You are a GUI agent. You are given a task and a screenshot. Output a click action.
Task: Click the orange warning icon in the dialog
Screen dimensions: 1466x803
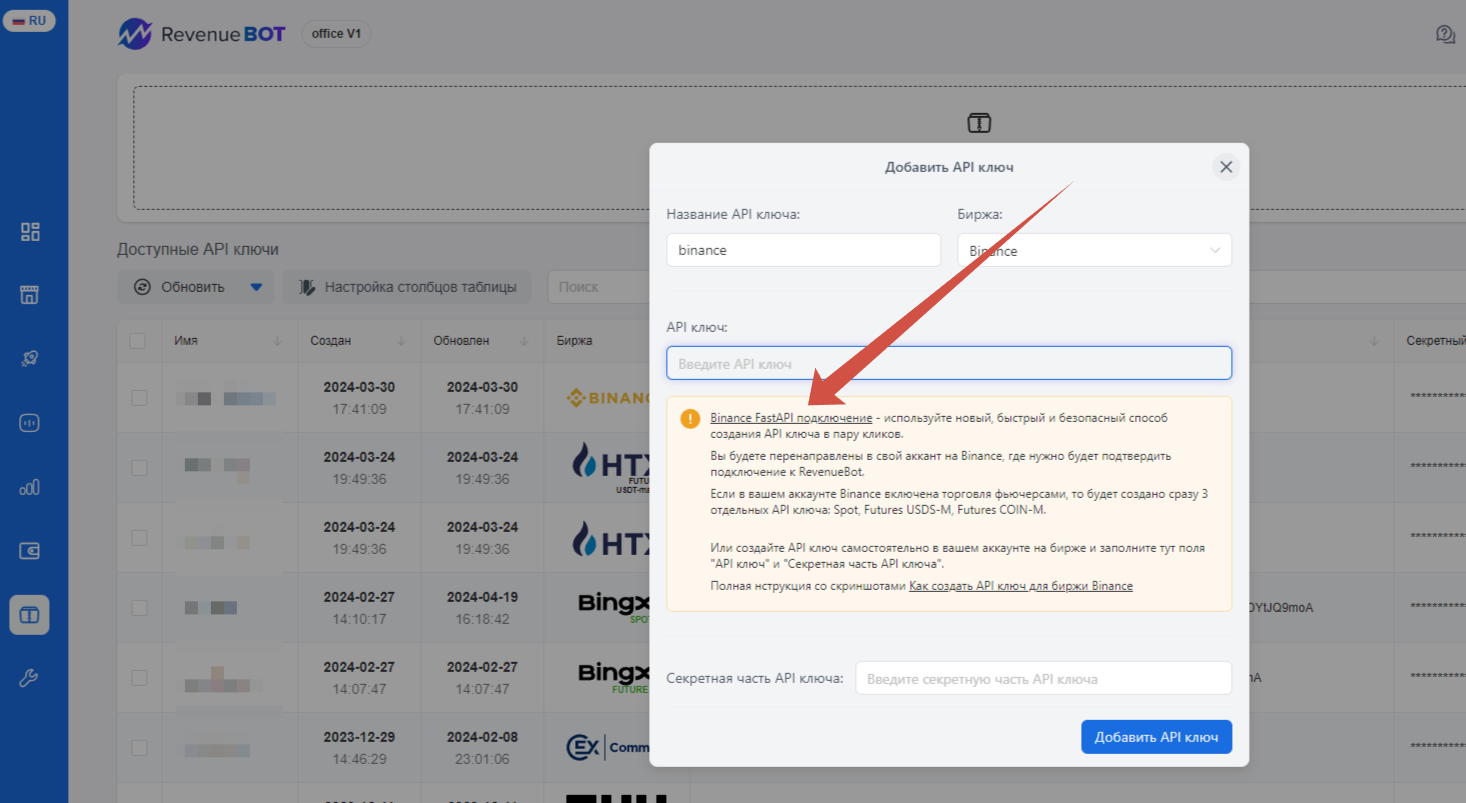690,418
